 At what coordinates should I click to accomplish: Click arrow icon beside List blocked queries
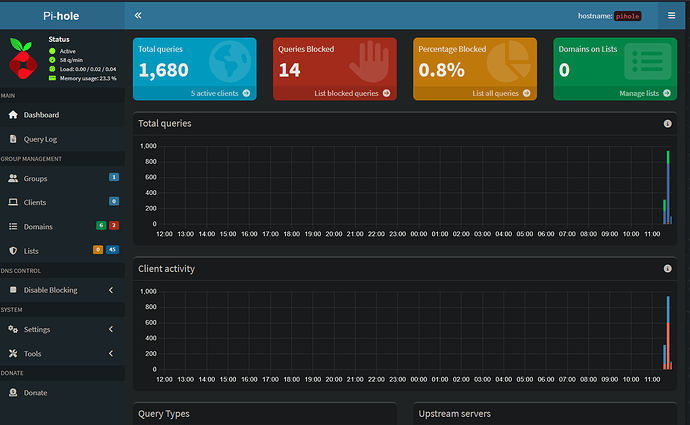(x=386, y=93)
